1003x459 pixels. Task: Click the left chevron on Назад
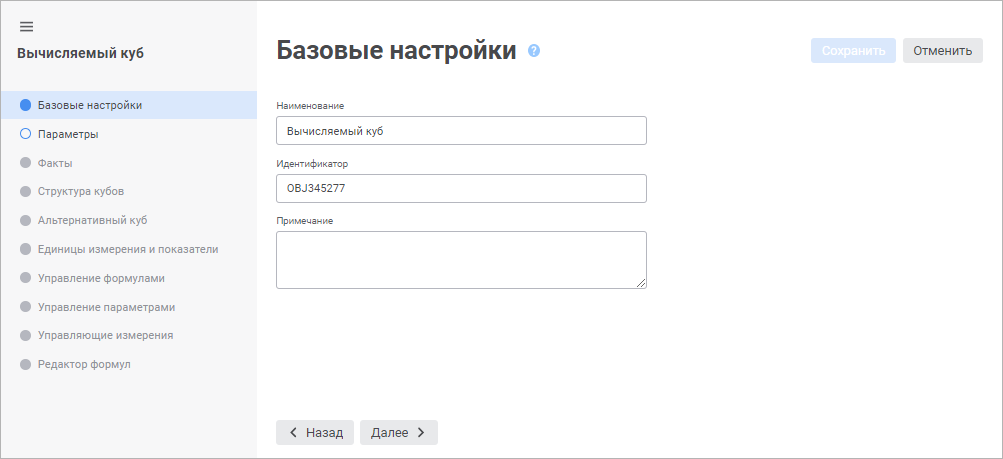click(293, 432)
